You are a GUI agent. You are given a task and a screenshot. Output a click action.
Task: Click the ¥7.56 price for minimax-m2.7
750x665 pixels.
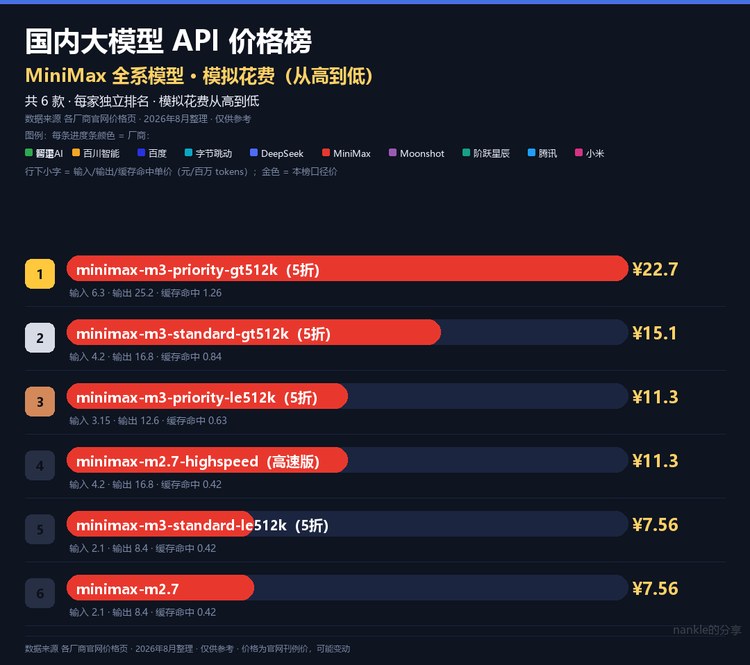click(655, 589)
